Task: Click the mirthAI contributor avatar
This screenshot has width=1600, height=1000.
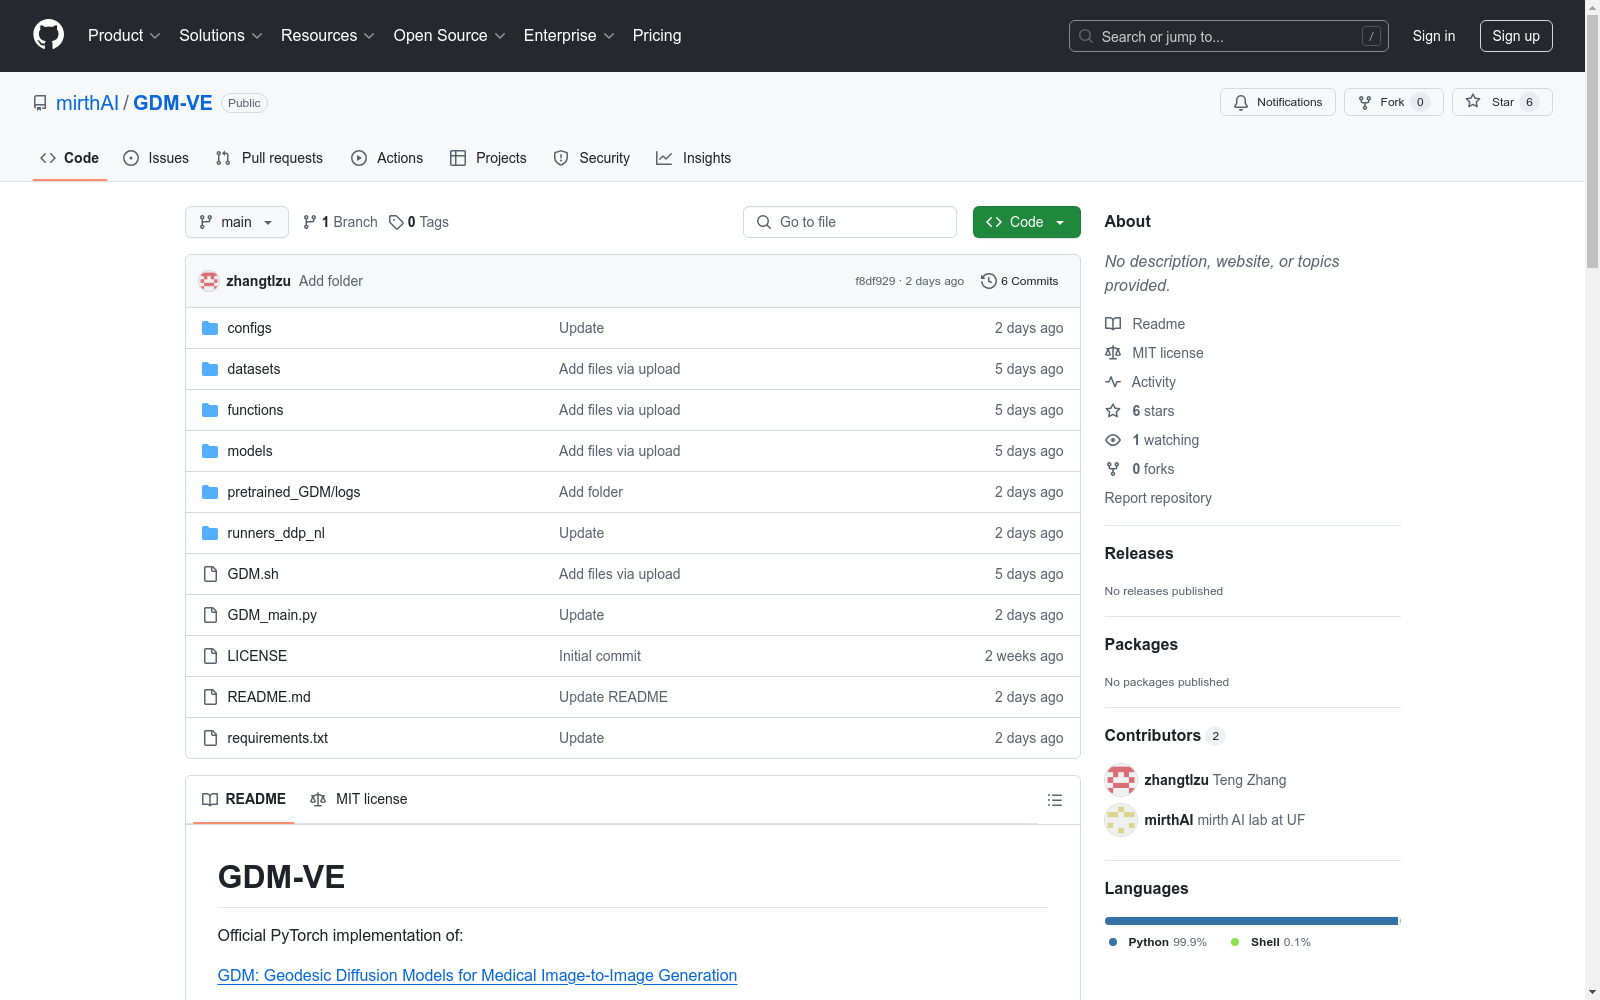Action: coord(1121,820)
